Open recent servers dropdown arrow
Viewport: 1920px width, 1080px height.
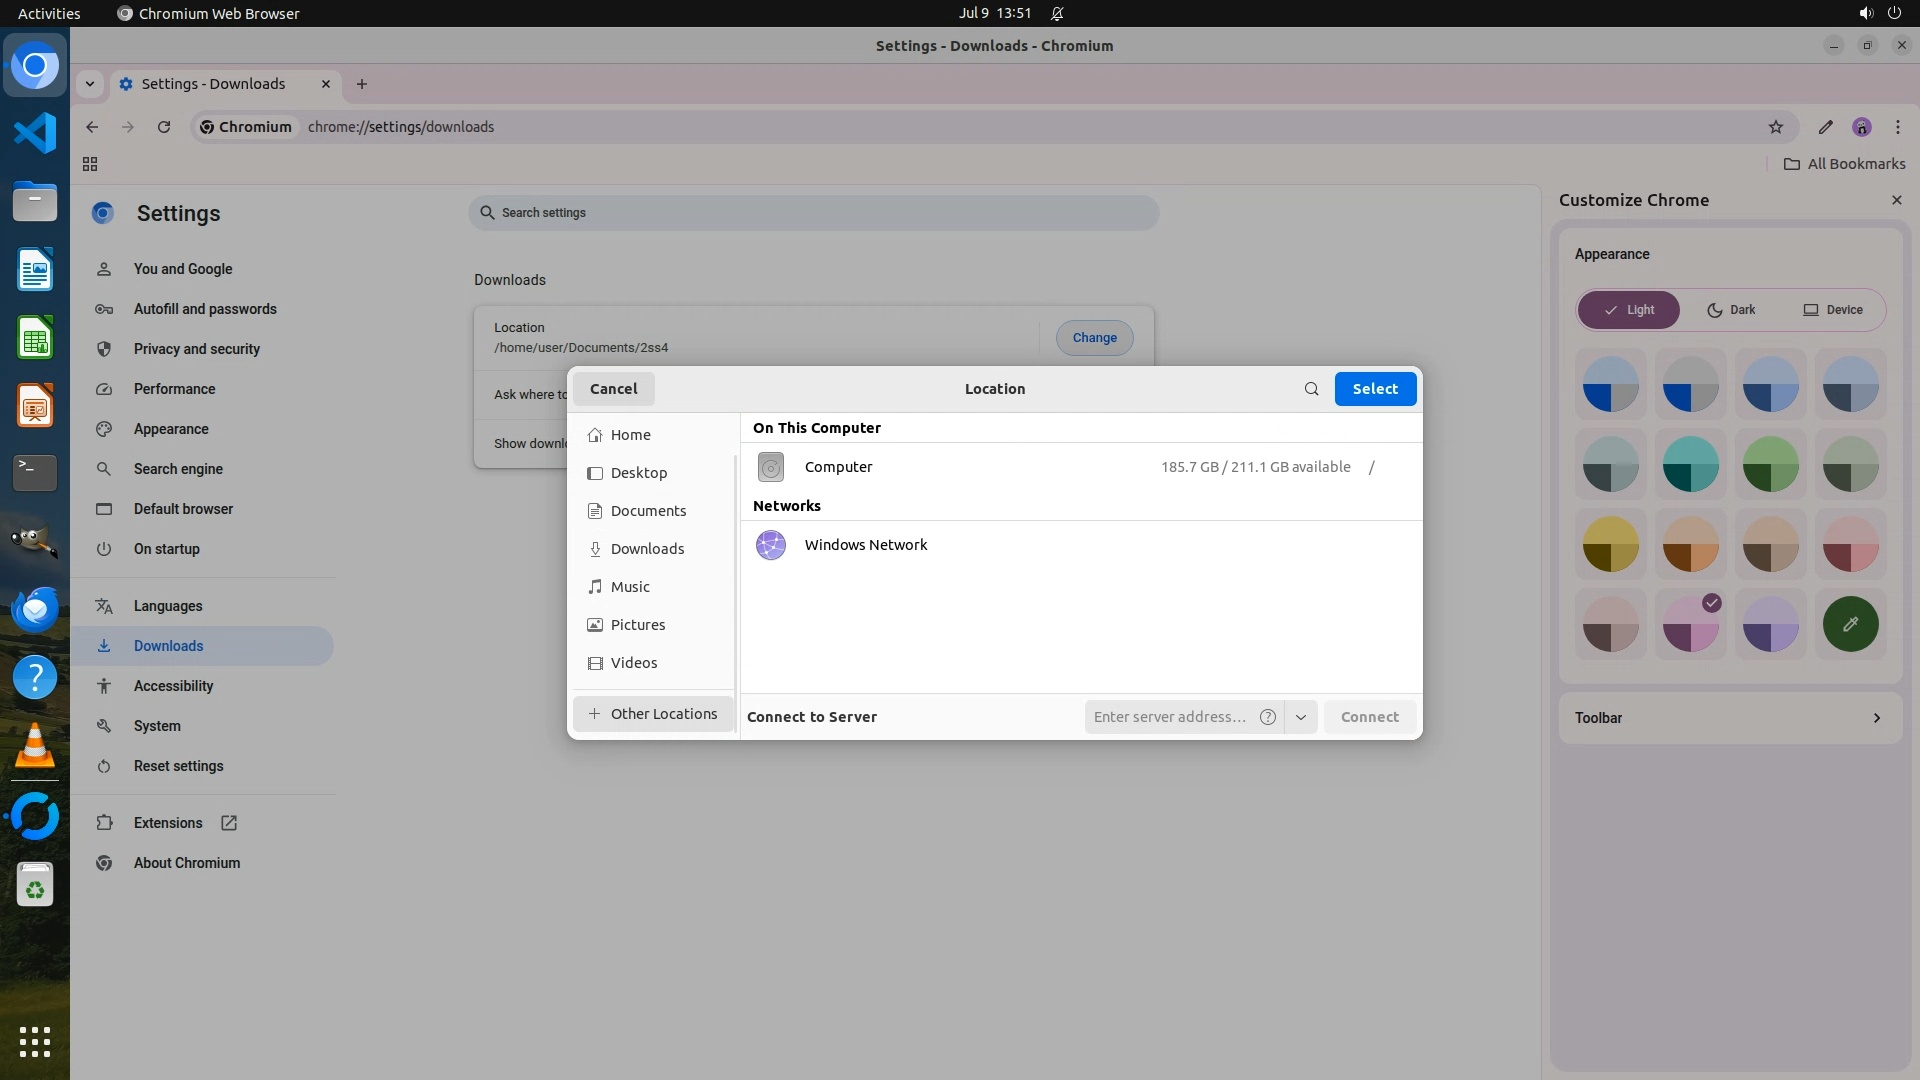coord(1300,717)
